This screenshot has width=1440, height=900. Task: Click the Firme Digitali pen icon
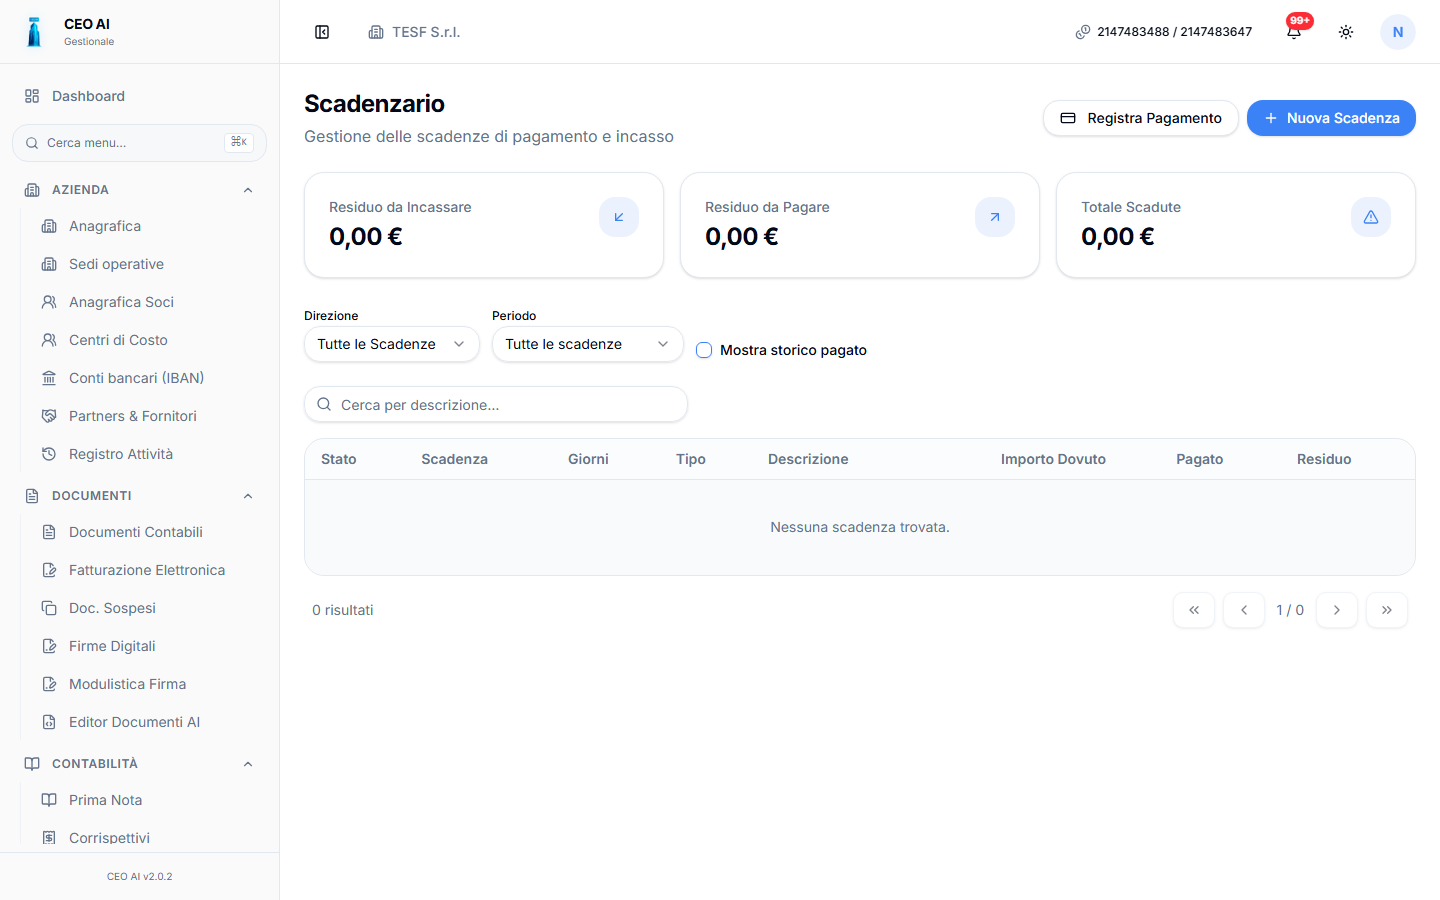pos(49,646)
